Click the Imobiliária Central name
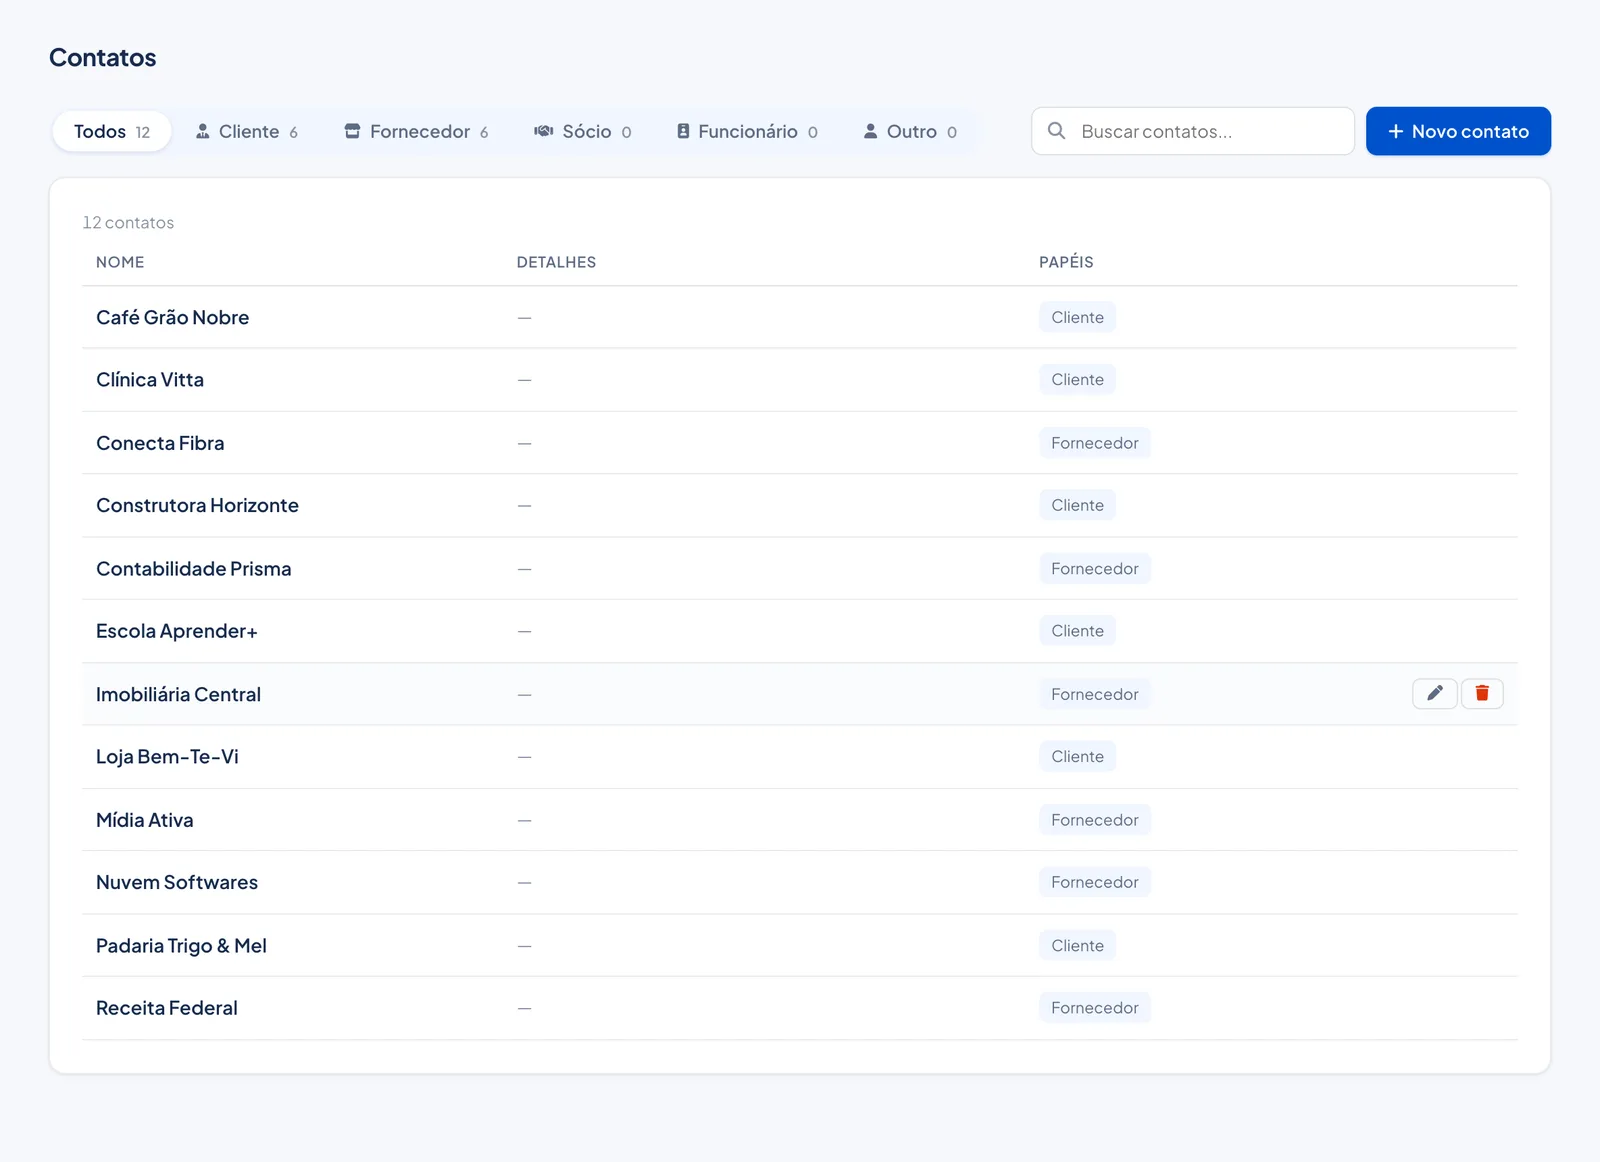The width and height of the screenshot is (1600, 1162). coord(178,694)
